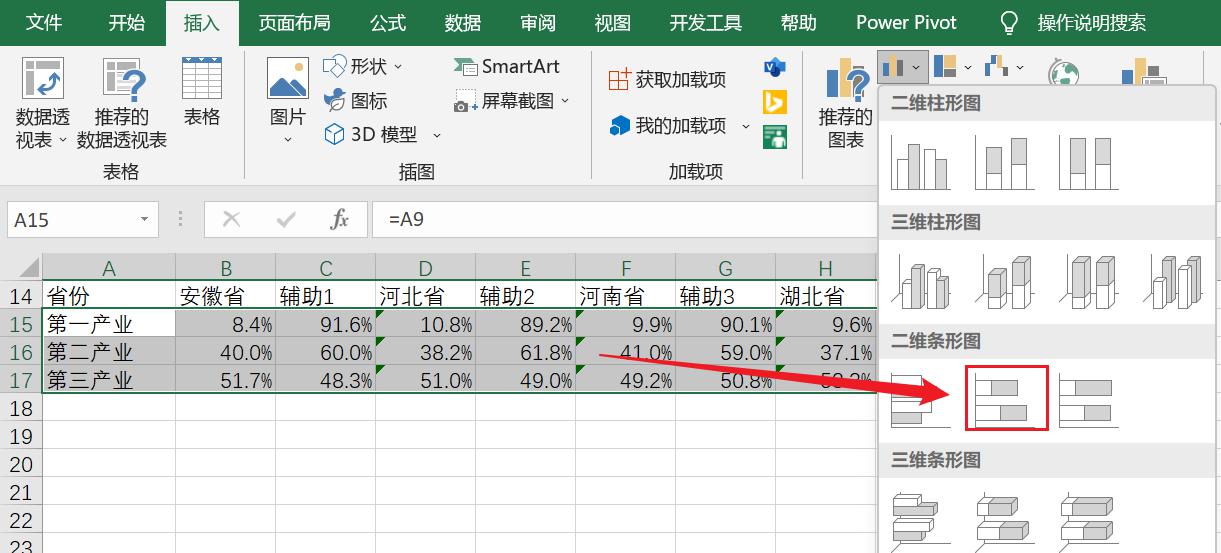The image size is (1221, 553).
Task: Open the Pictures (图片) insert menu
Action: (288, 103)
